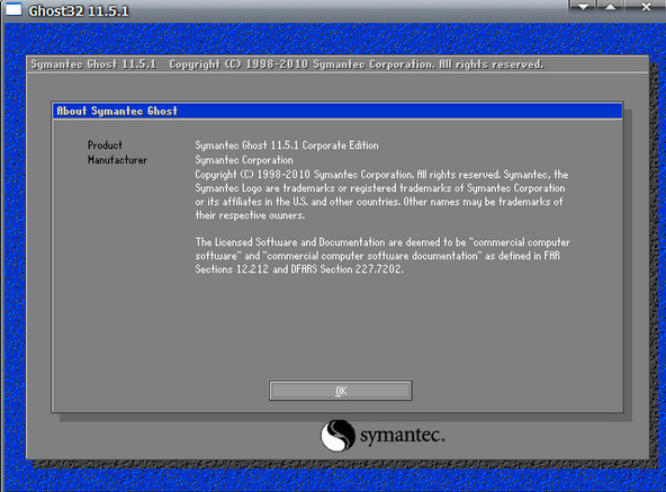
Task: Click the Ghost32 window system icon
Action: click(x=13, y=8)
